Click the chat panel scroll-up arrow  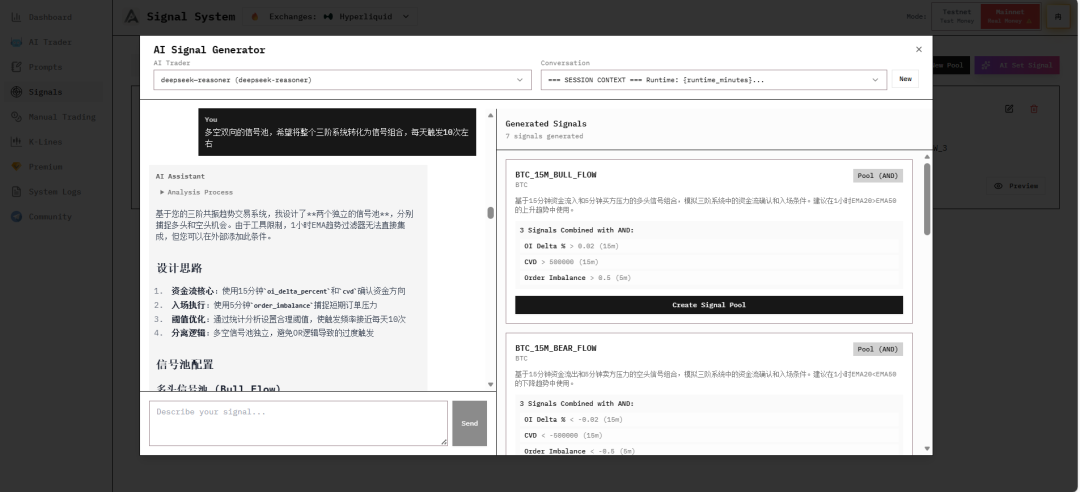[x=490, y=115]
